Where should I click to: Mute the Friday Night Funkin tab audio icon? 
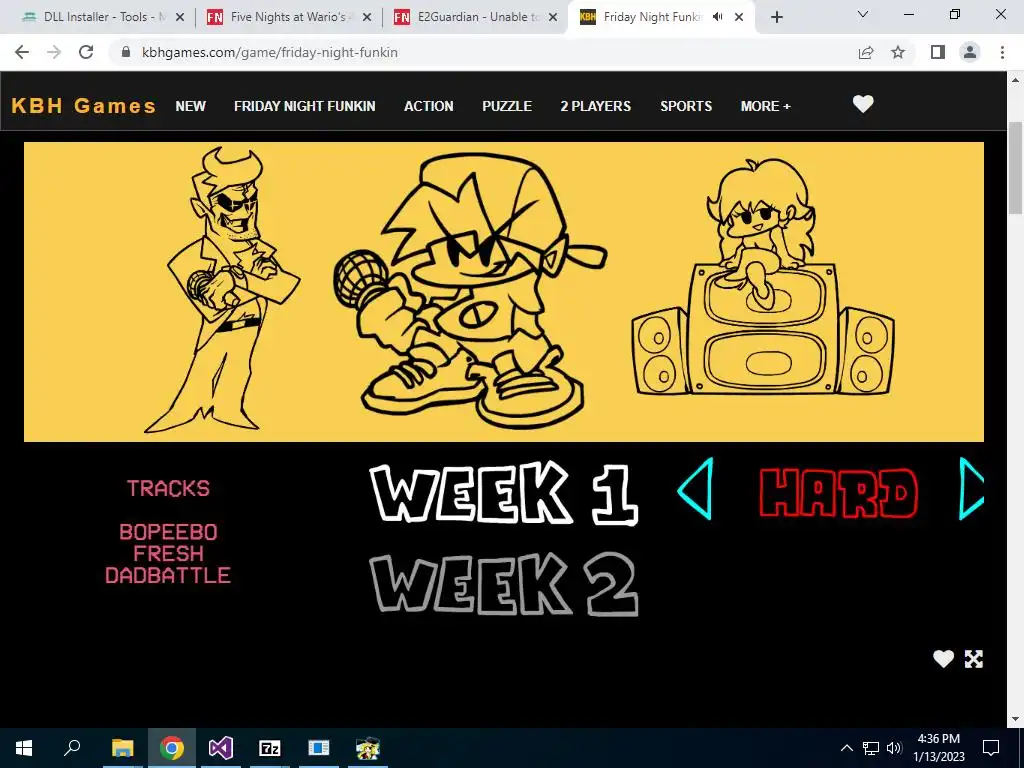coord(718,17)
